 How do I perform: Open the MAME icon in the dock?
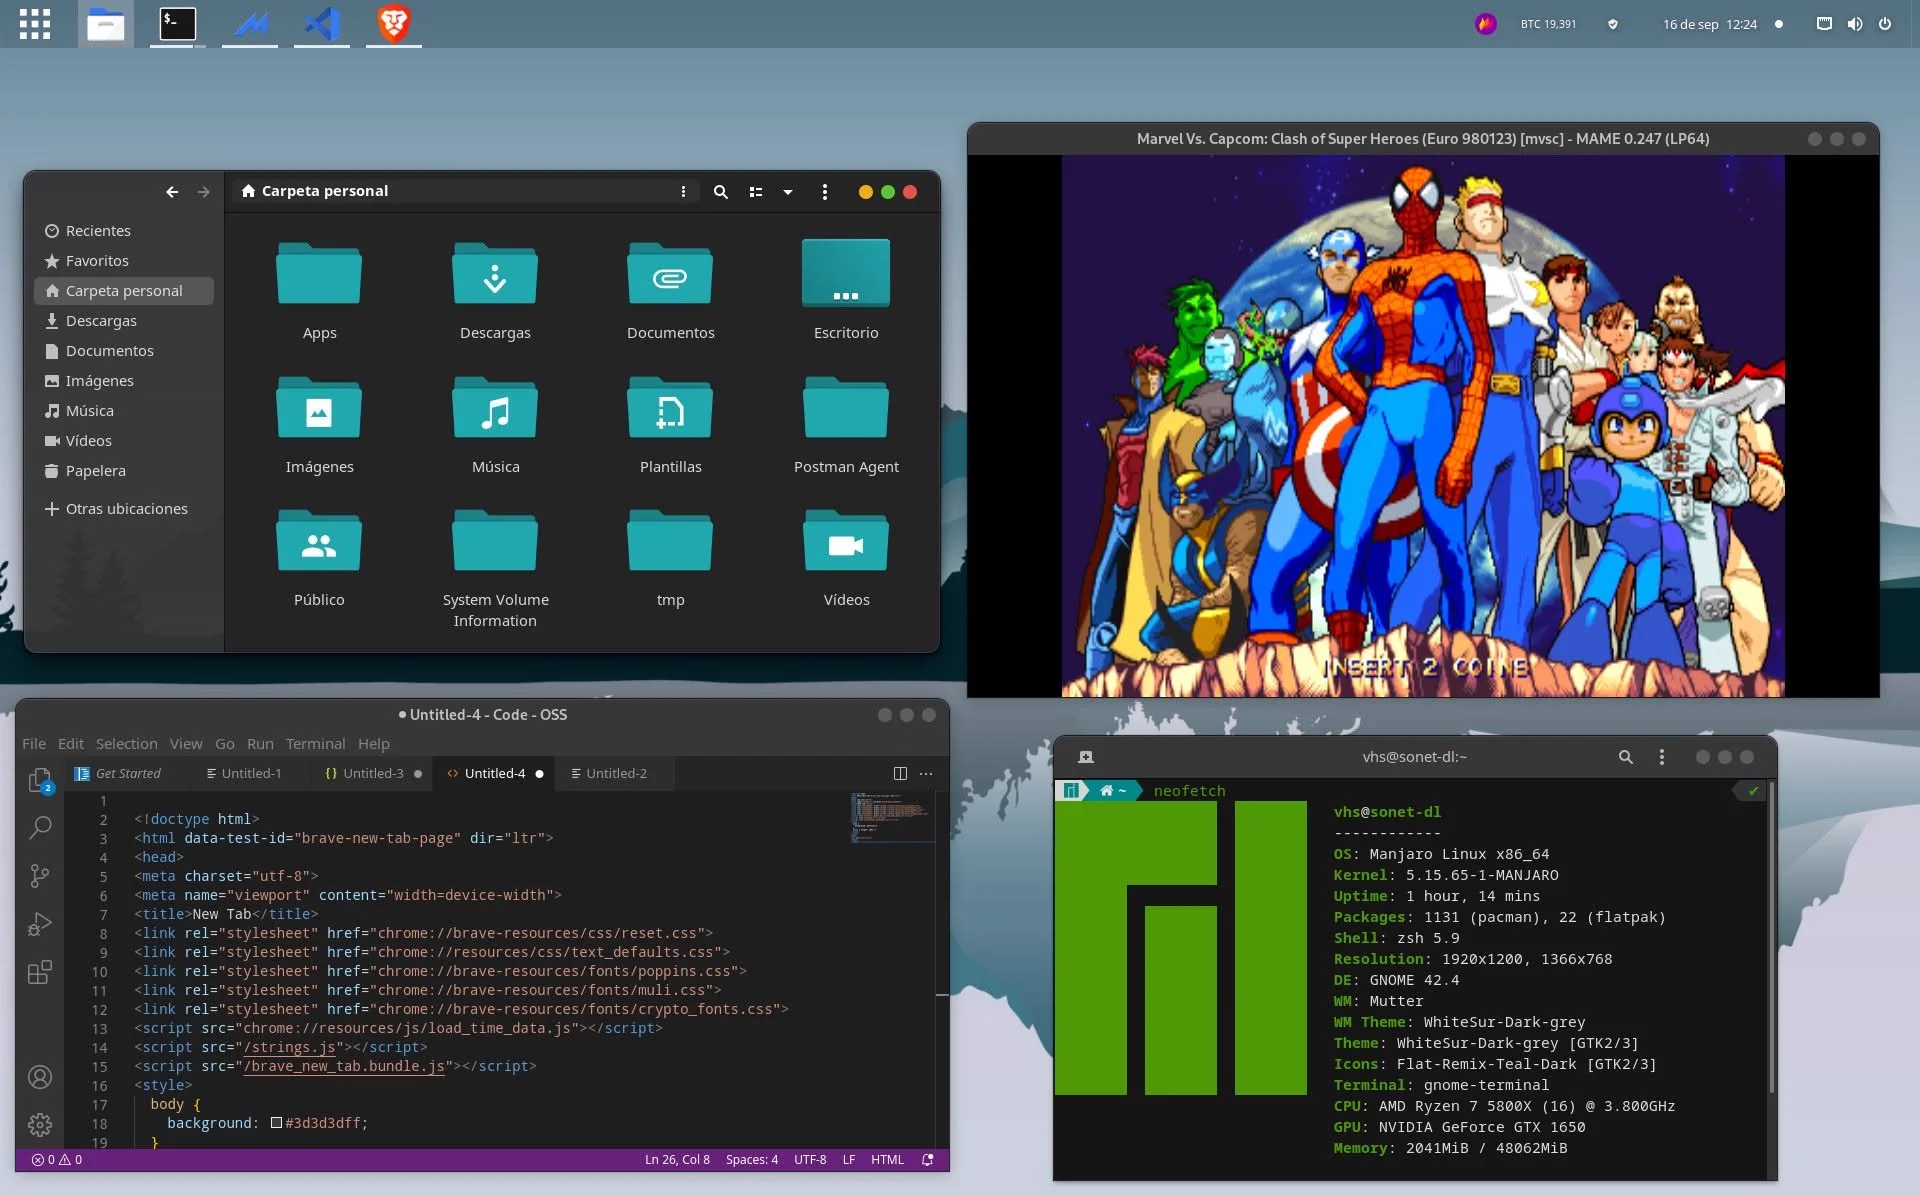(x=250, y=24)
